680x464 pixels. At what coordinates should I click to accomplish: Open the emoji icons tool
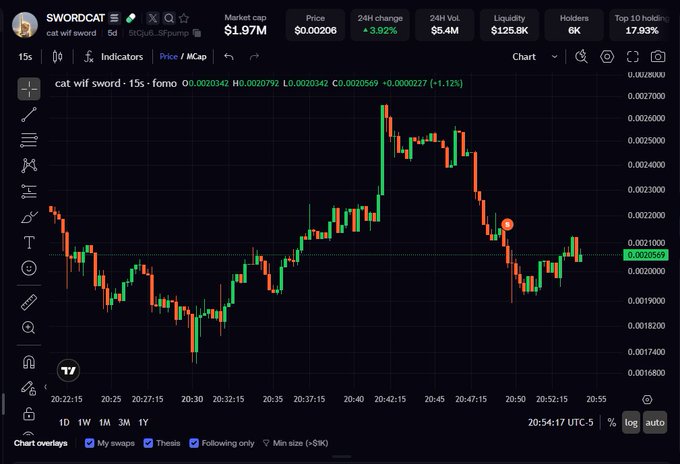(29, 268)
